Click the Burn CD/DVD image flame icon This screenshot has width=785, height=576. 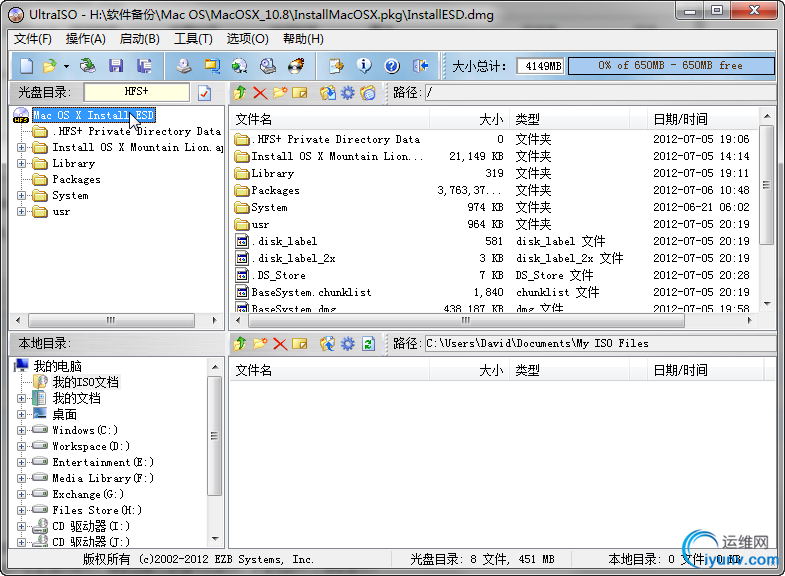coord(296,66)
